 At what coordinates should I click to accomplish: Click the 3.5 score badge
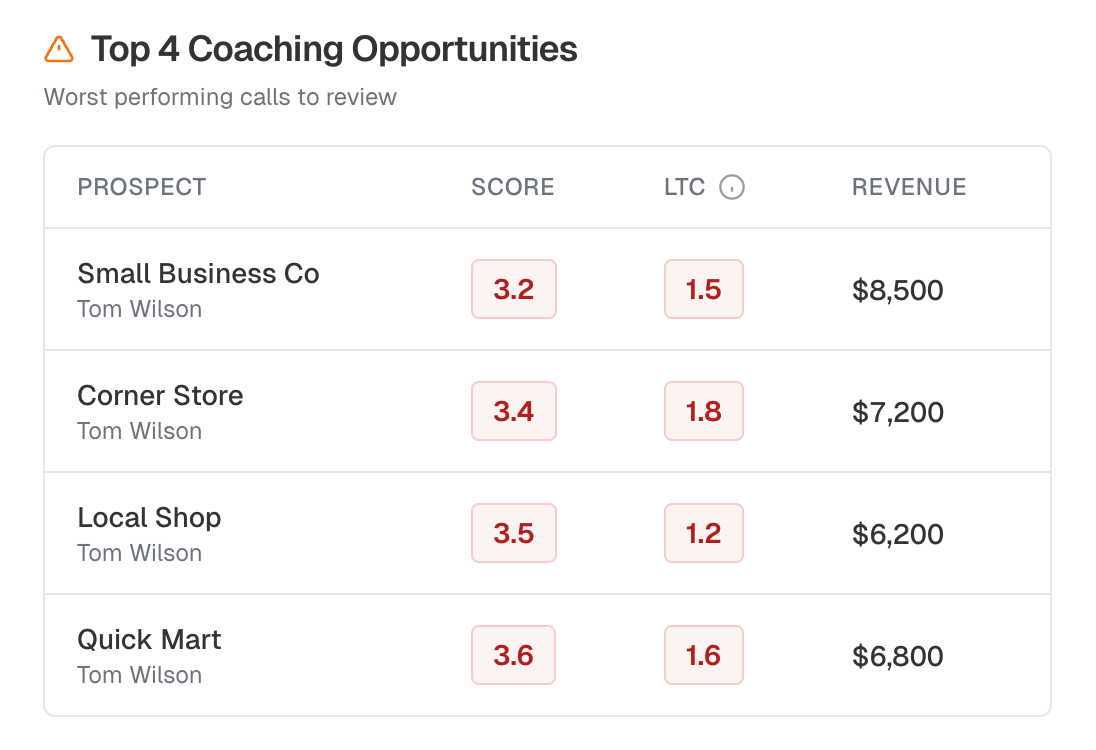click(513, 534)
